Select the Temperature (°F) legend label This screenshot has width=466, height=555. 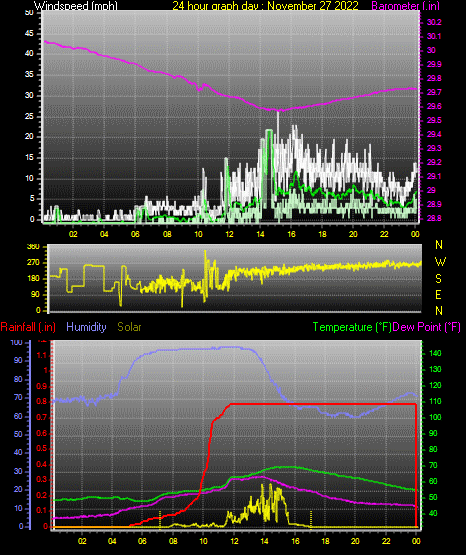pos(352,327)
